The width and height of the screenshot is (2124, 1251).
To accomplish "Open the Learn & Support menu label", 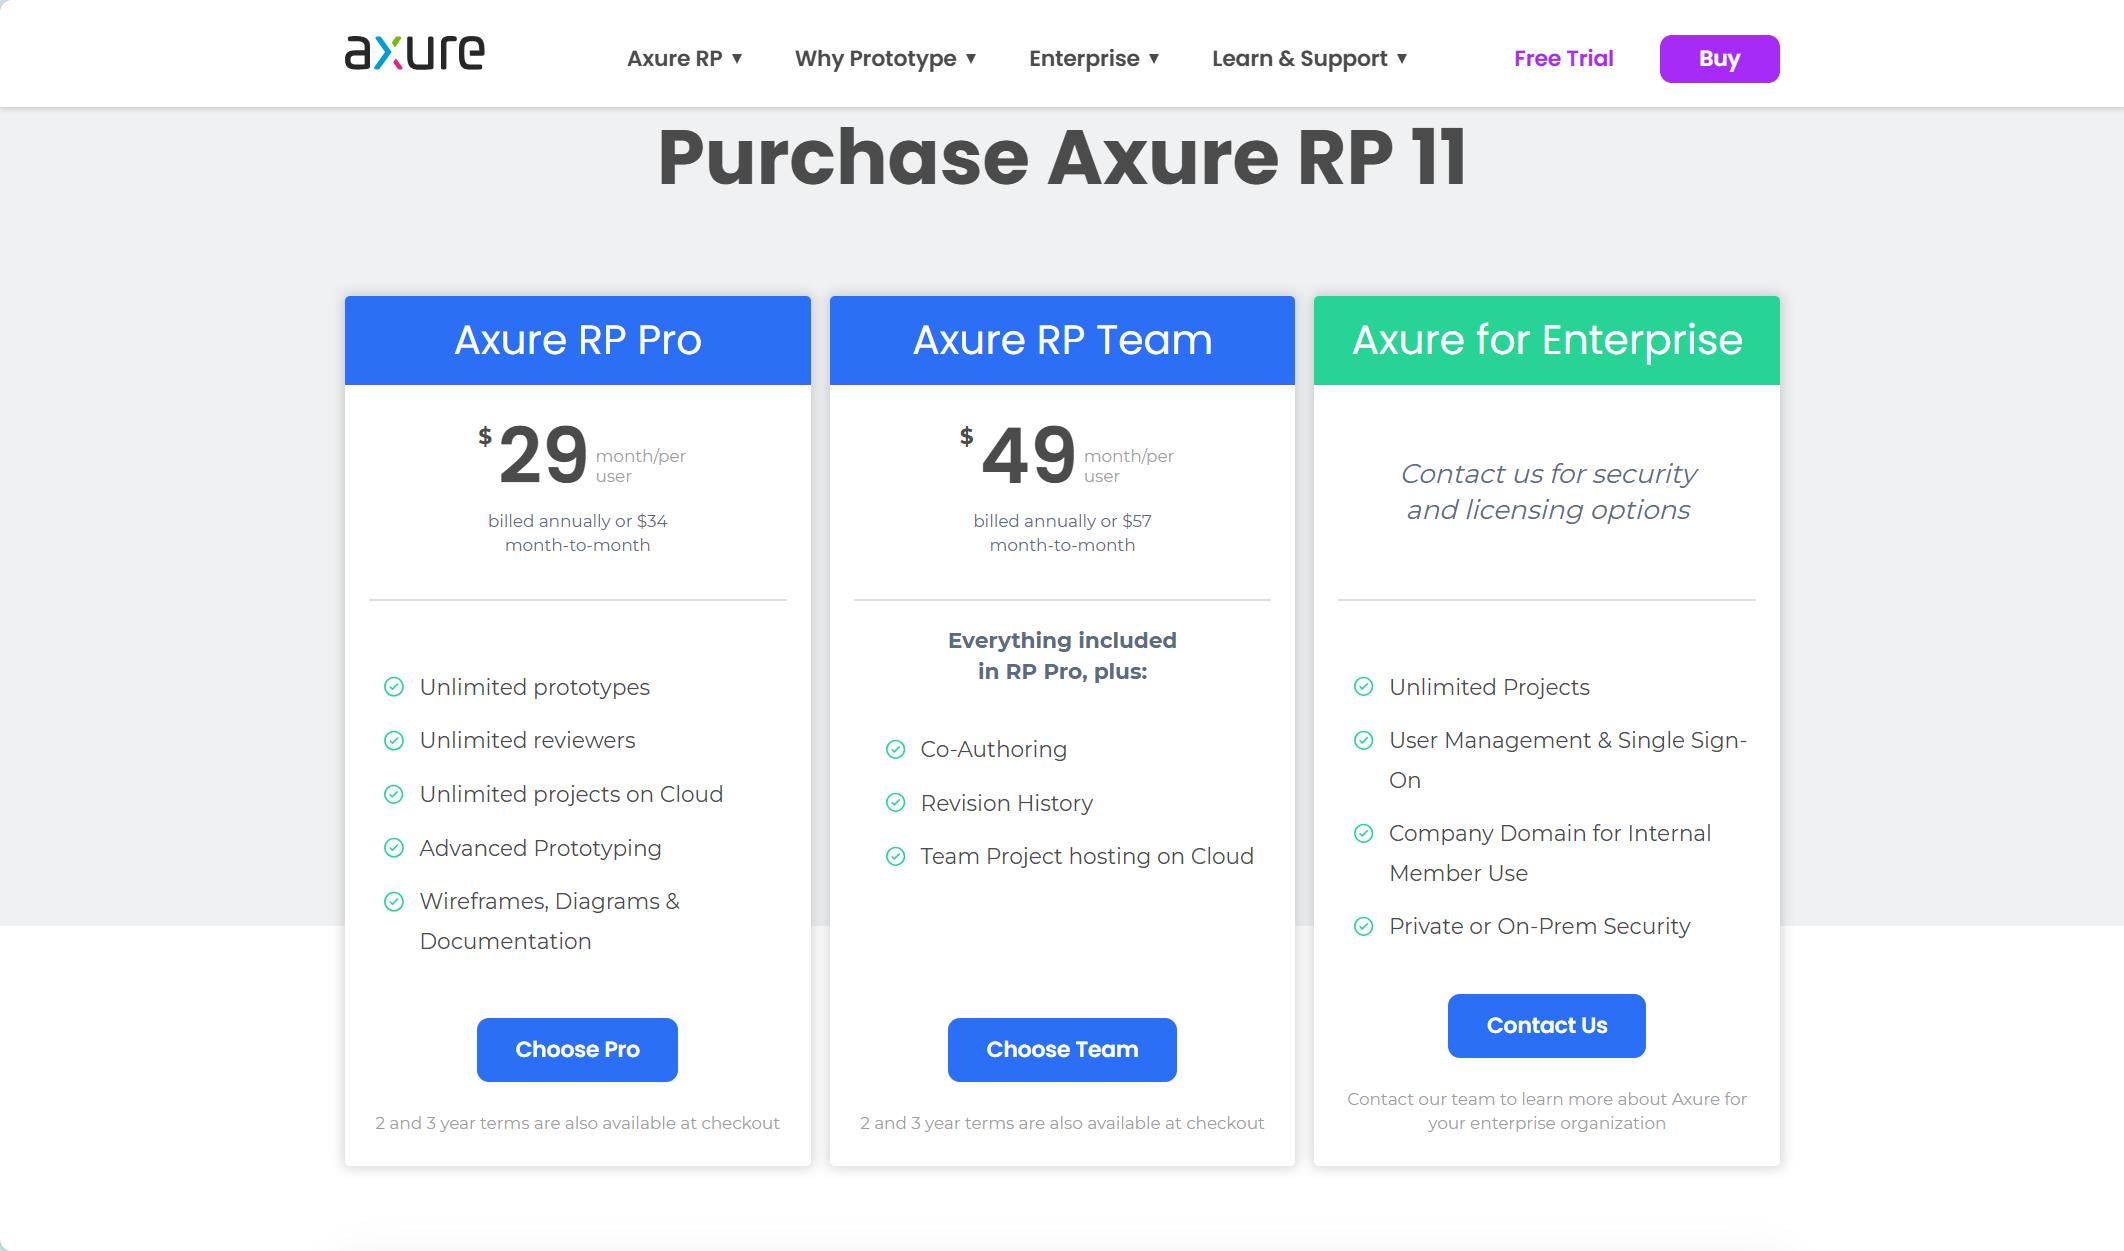I will pyautogui.click(x=1300, y=59).
